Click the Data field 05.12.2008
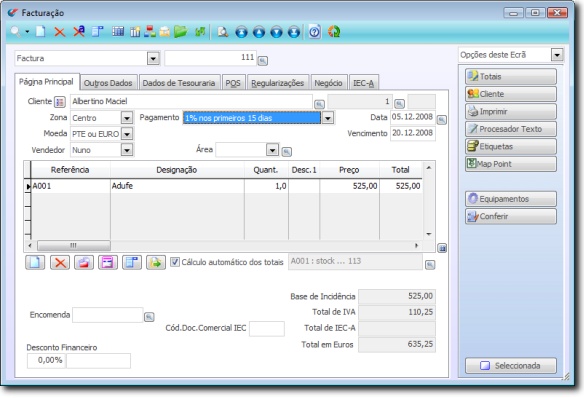Screen dimensions: 584x398 [413, 117]
